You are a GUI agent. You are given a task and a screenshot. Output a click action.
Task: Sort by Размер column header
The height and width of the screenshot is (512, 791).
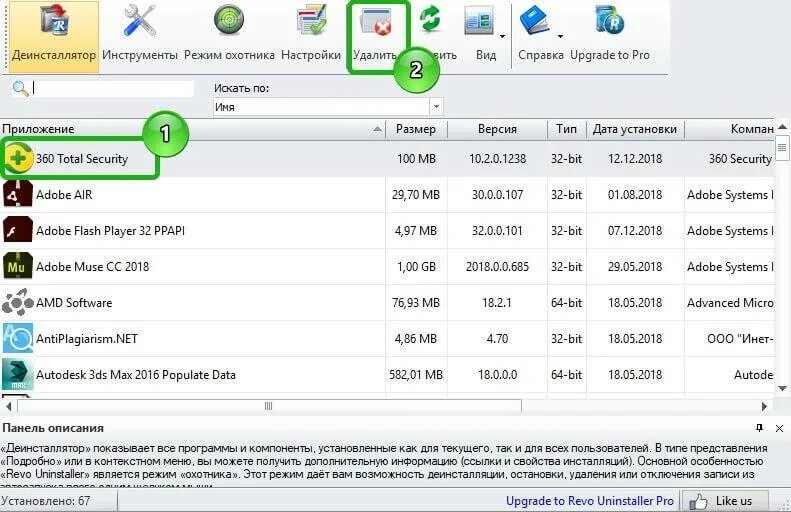pyautogui.click(x=416, y=129)
